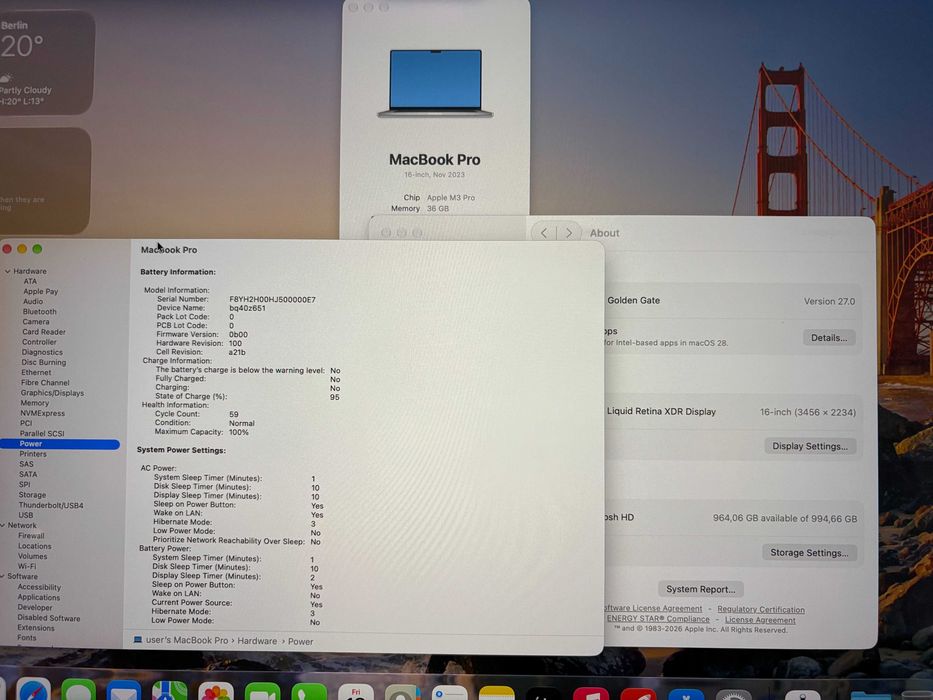Select Locations under Network
Screen dimensions: 933x700
[x=35, y=546]
